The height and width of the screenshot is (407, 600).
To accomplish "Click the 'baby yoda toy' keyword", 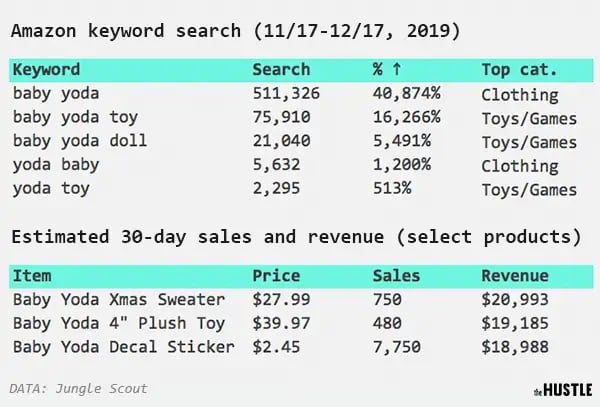I will tap(70, 118).
